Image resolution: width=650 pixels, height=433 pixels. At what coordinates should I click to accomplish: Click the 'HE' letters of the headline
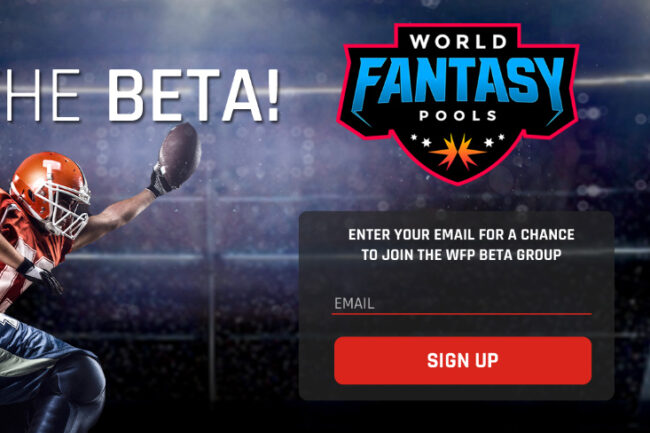tap(39, 95)
